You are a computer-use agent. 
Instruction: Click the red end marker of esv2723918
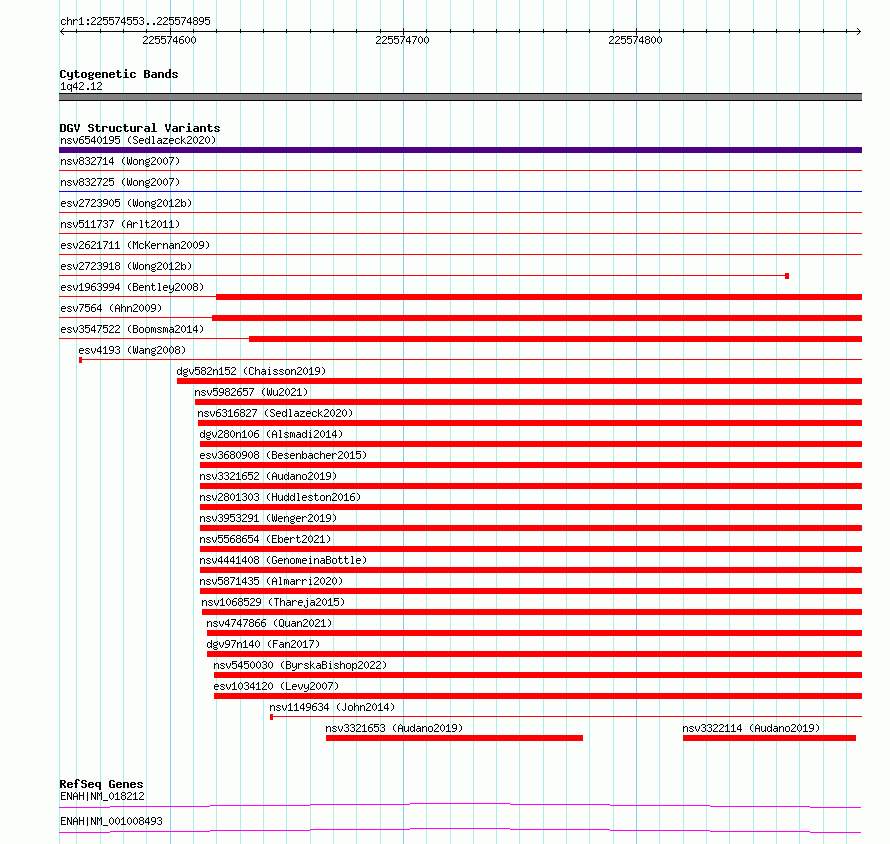(x=787, y=276)
